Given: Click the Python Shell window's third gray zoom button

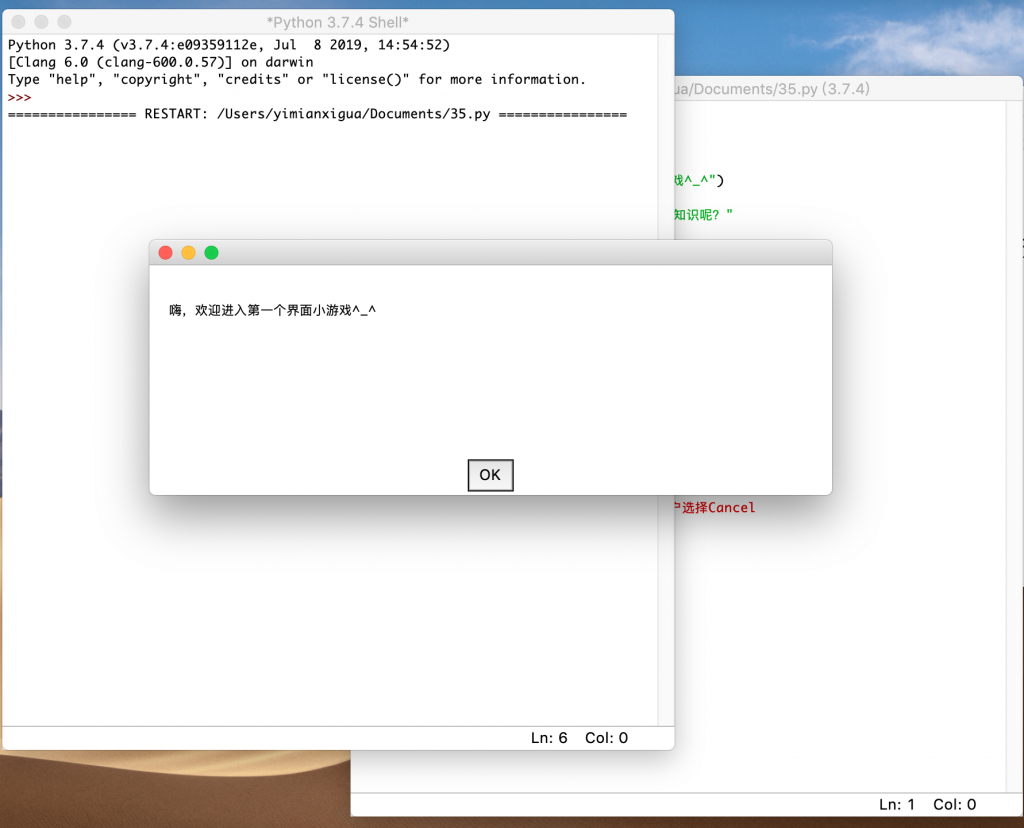Looking at the screenshot, I should coord(64,22).
